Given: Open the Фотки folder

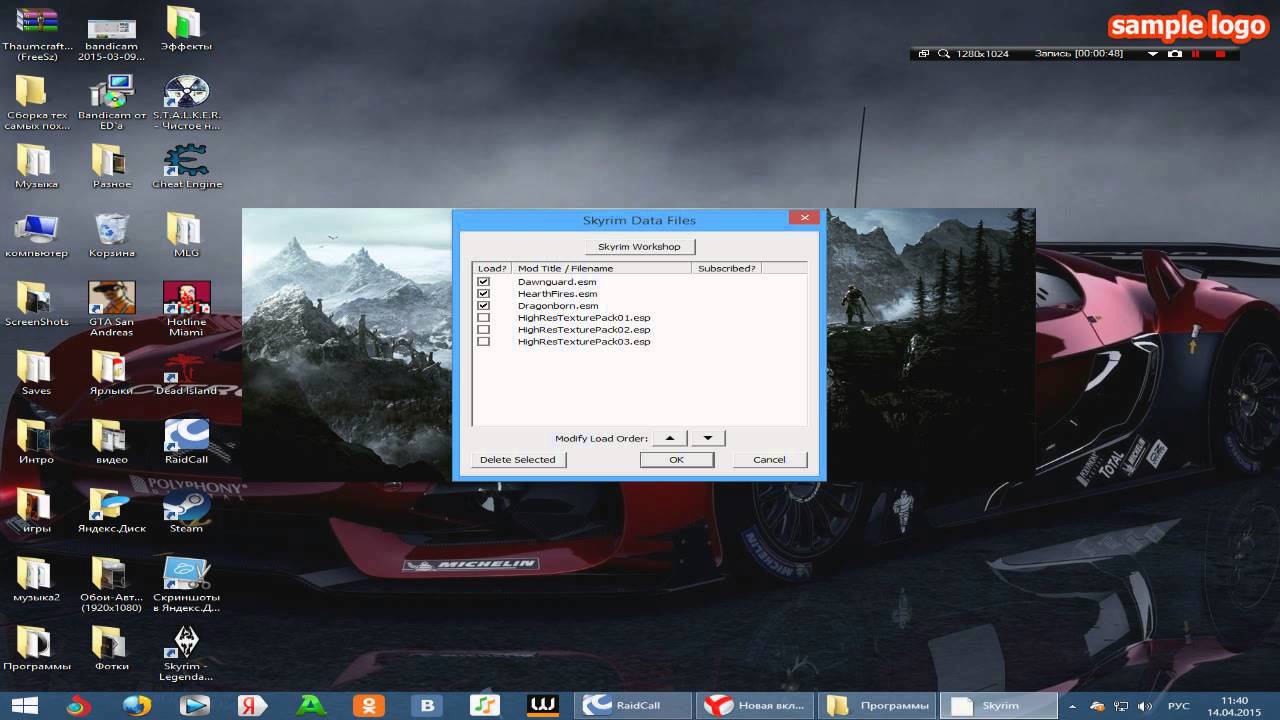Looking at the screenshot, I should (111, 649).
